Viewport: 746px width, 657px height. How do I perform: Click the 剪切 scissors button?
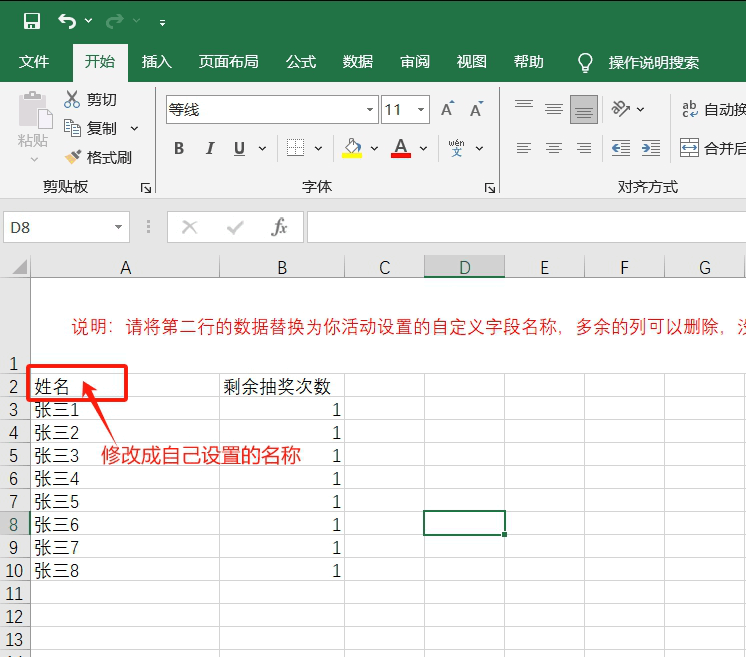pyautogui.click(x=90, y=99)
